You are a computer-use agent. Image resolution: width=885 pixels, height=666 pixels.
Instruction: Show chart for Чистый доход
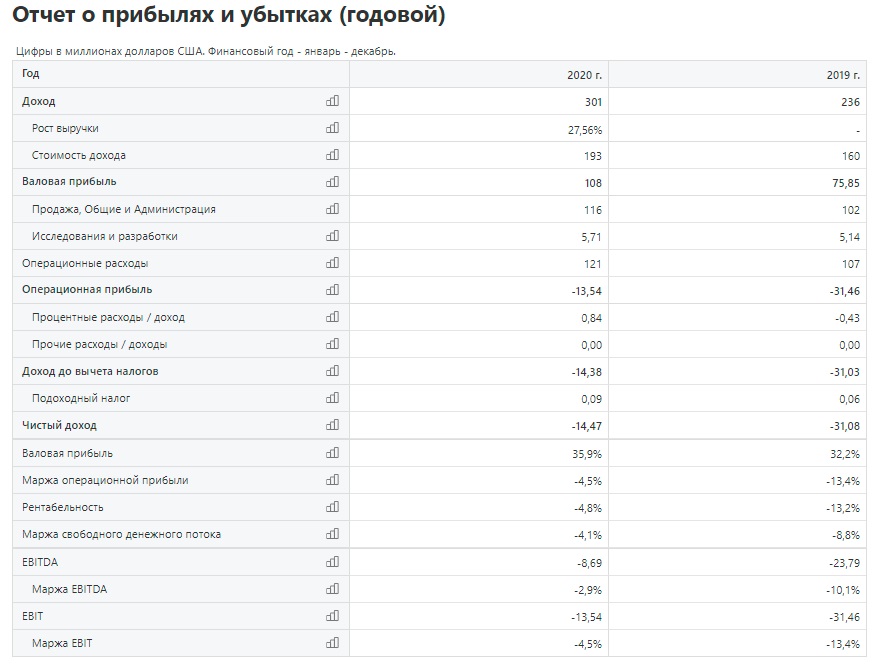[332, 425]
